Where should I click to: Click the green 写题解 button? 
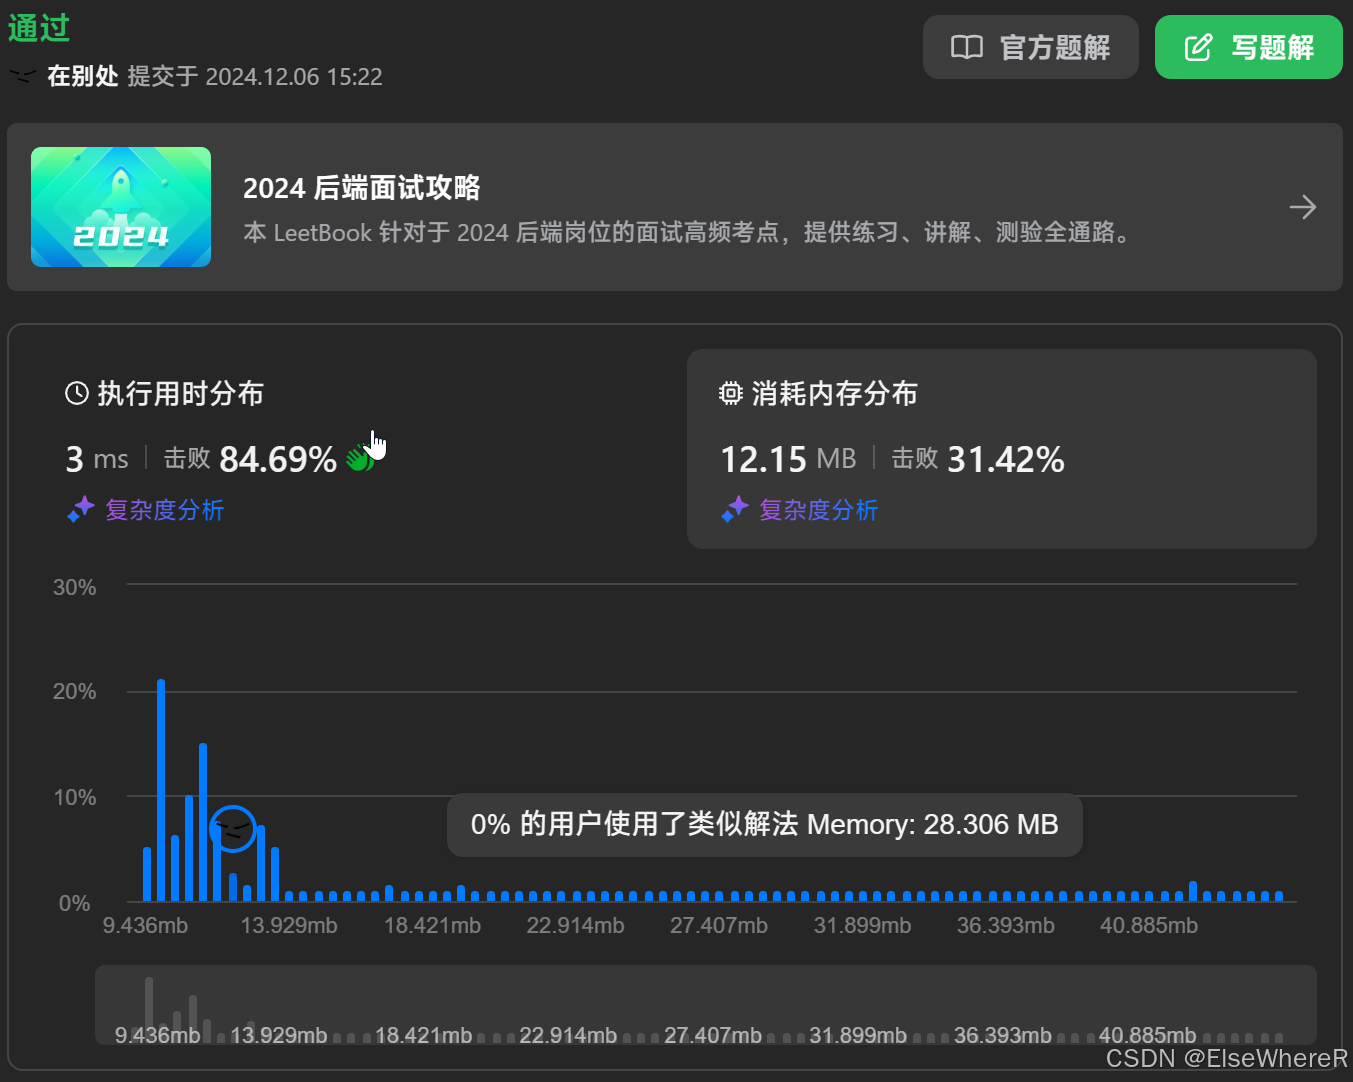pyautogui.click(x=1248, y=47)
